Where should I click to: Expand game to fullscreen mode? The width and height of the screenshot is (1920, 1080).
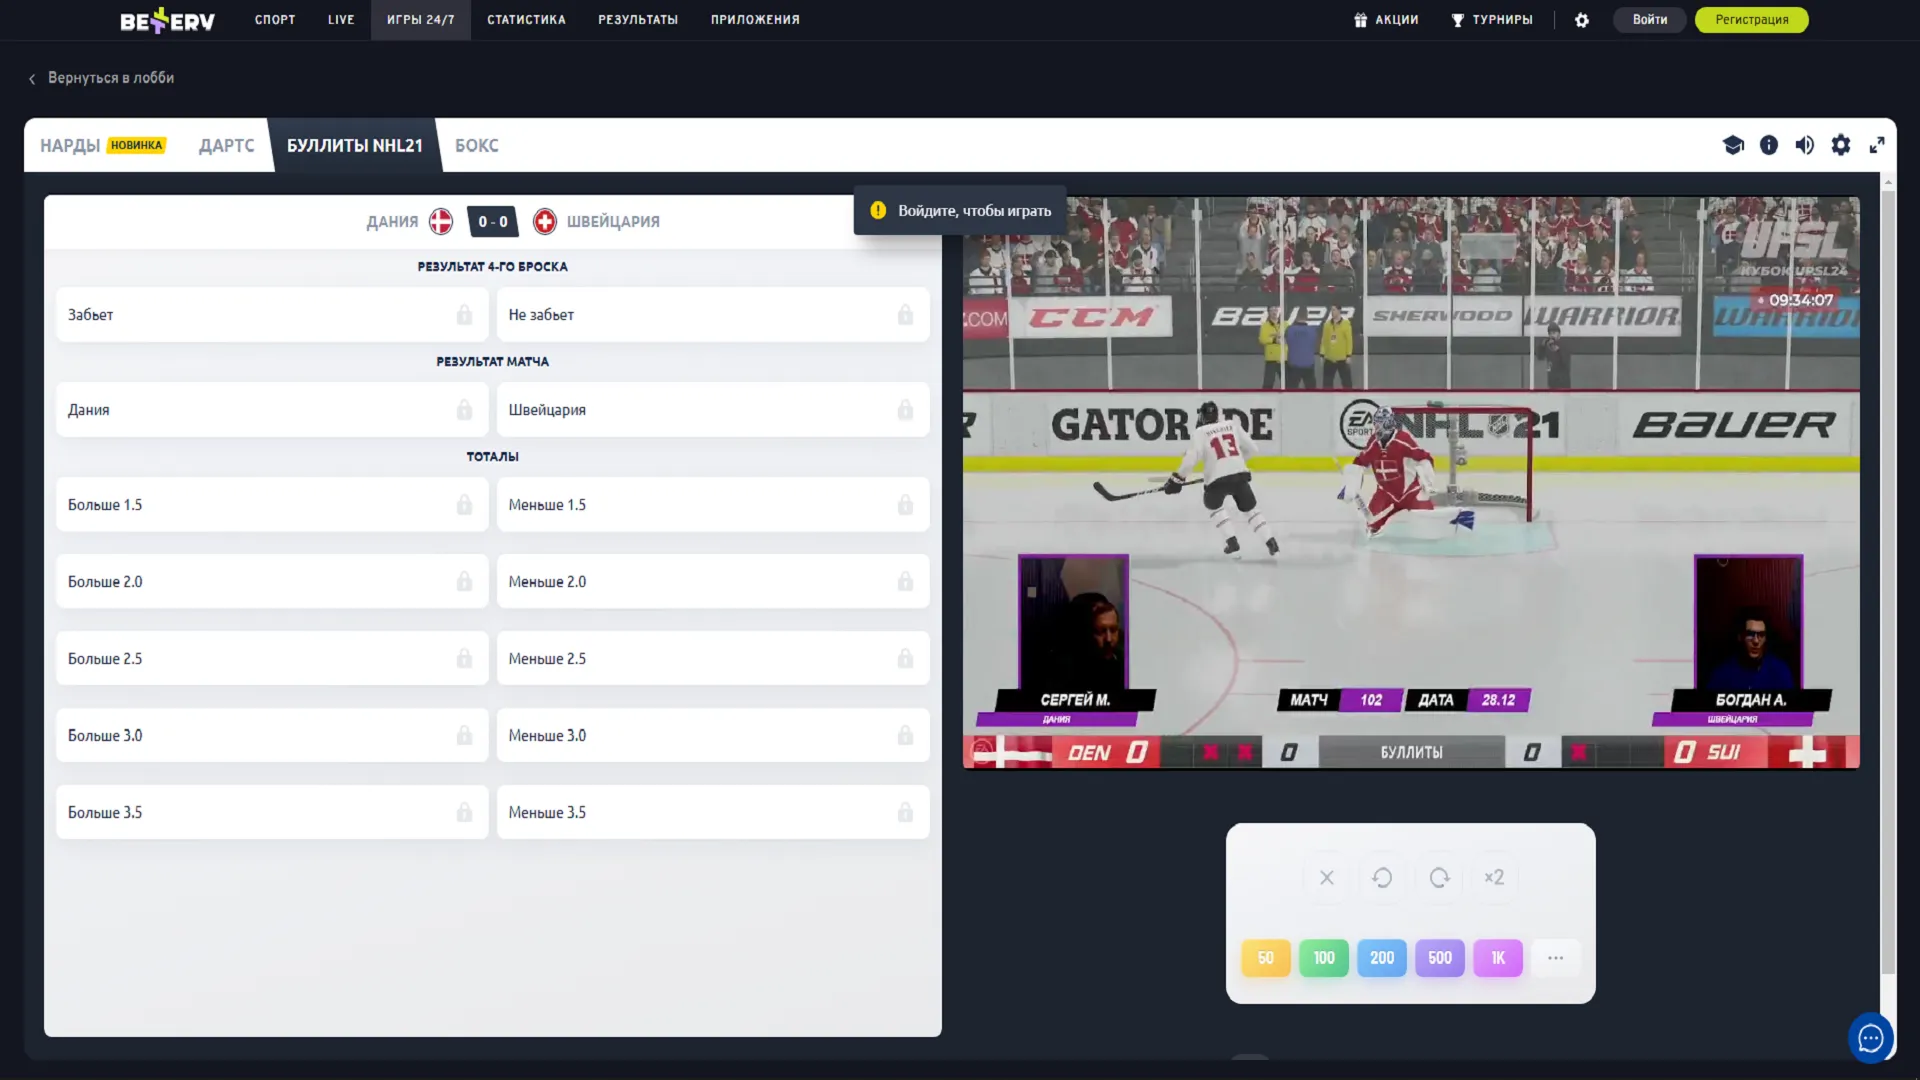click(1877, 145)
